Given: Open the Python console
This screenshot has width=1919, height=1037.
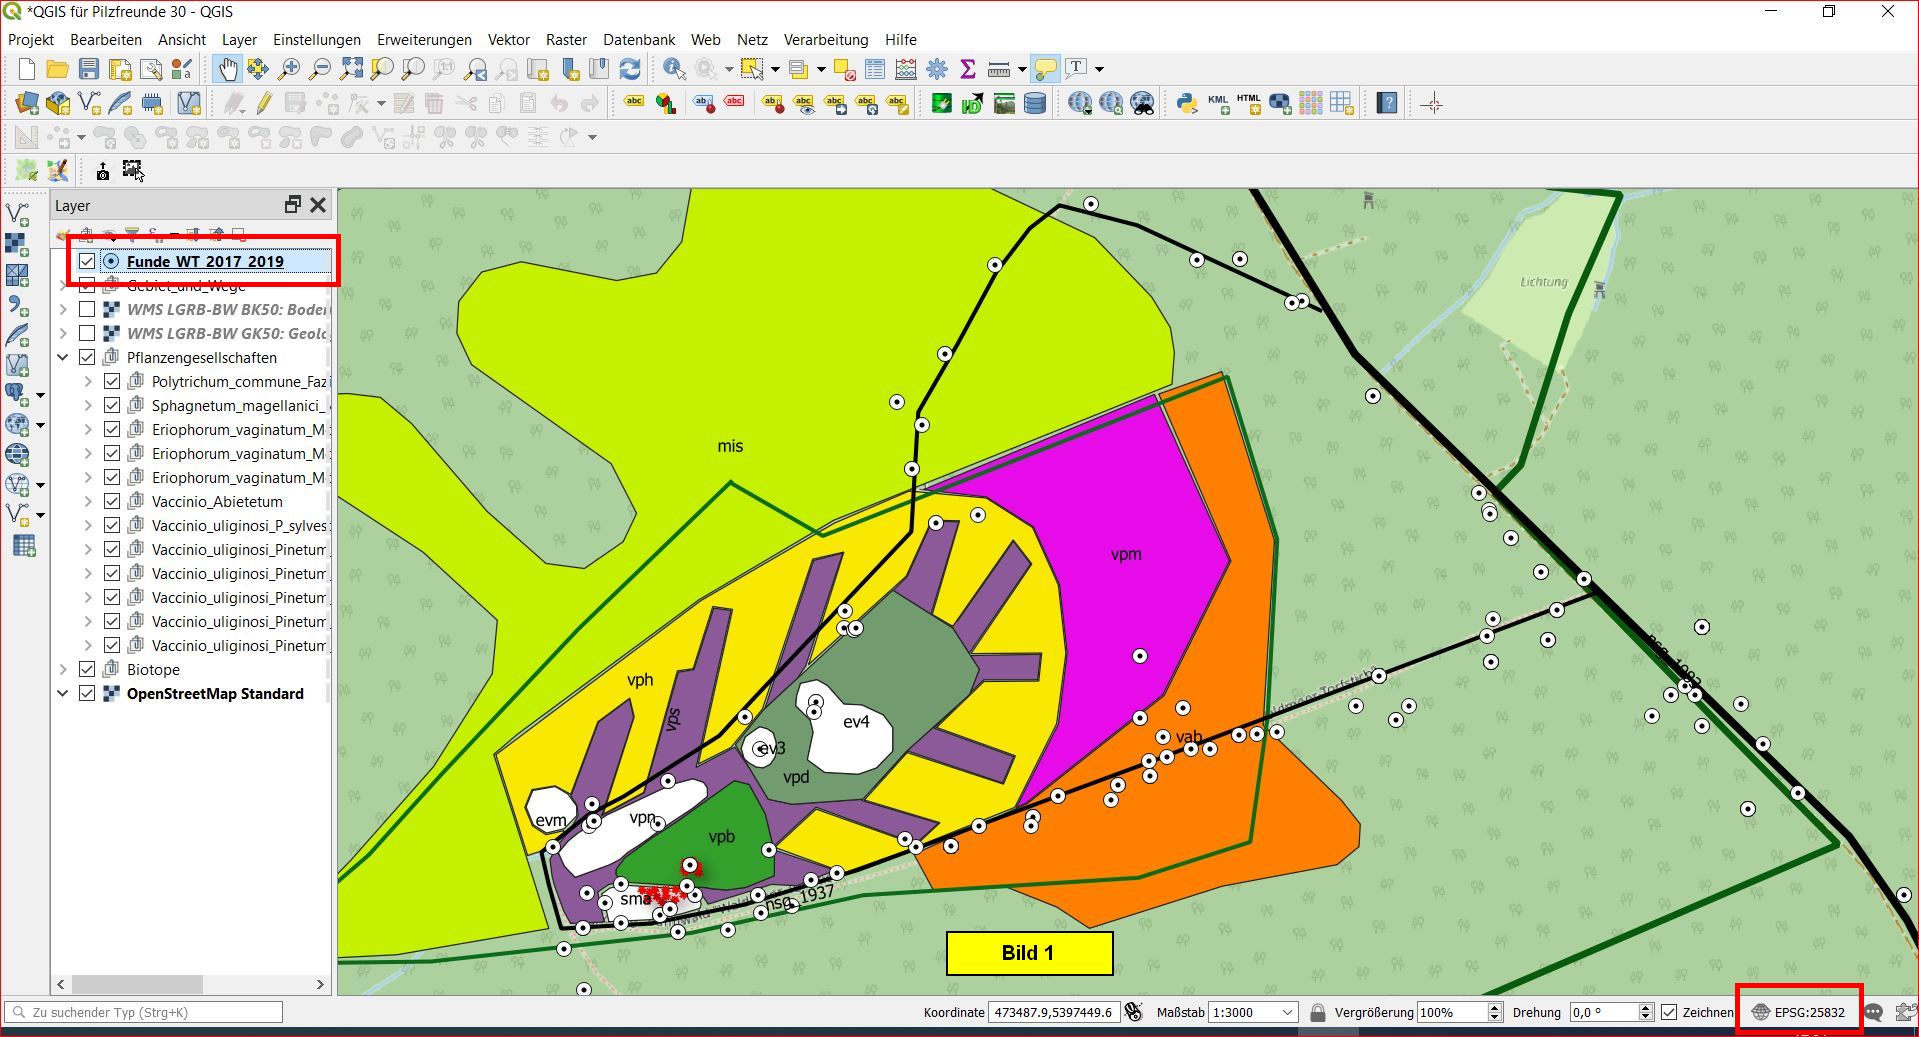Looking at the screenshot, I should [x=1187, y=103].
